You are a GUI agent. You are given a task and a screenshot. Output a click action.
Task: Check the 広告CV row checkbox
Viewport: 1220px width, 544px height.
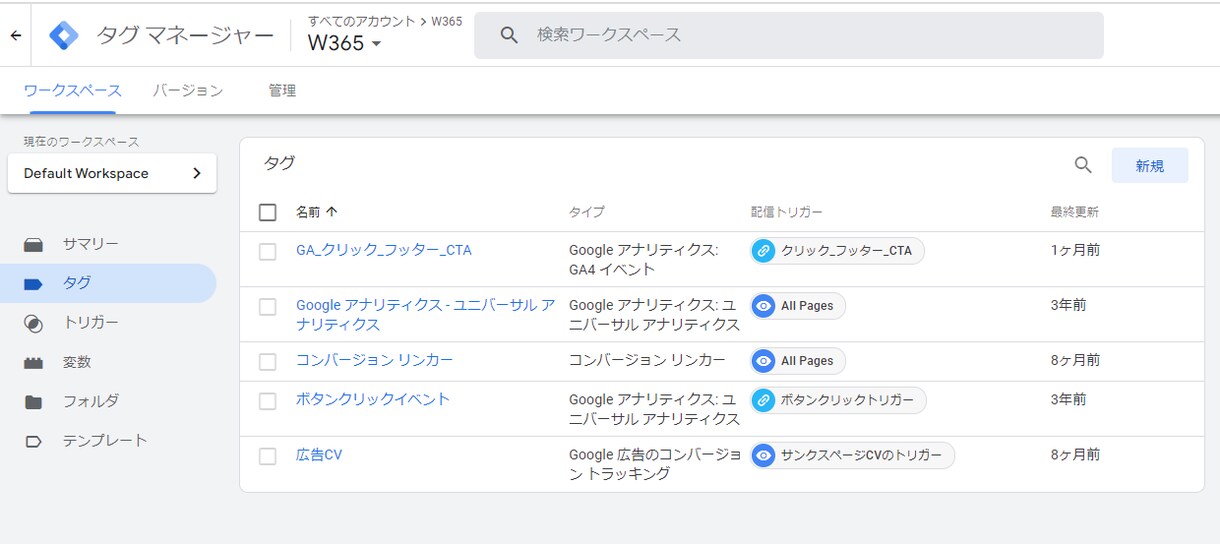coord(267,456)
